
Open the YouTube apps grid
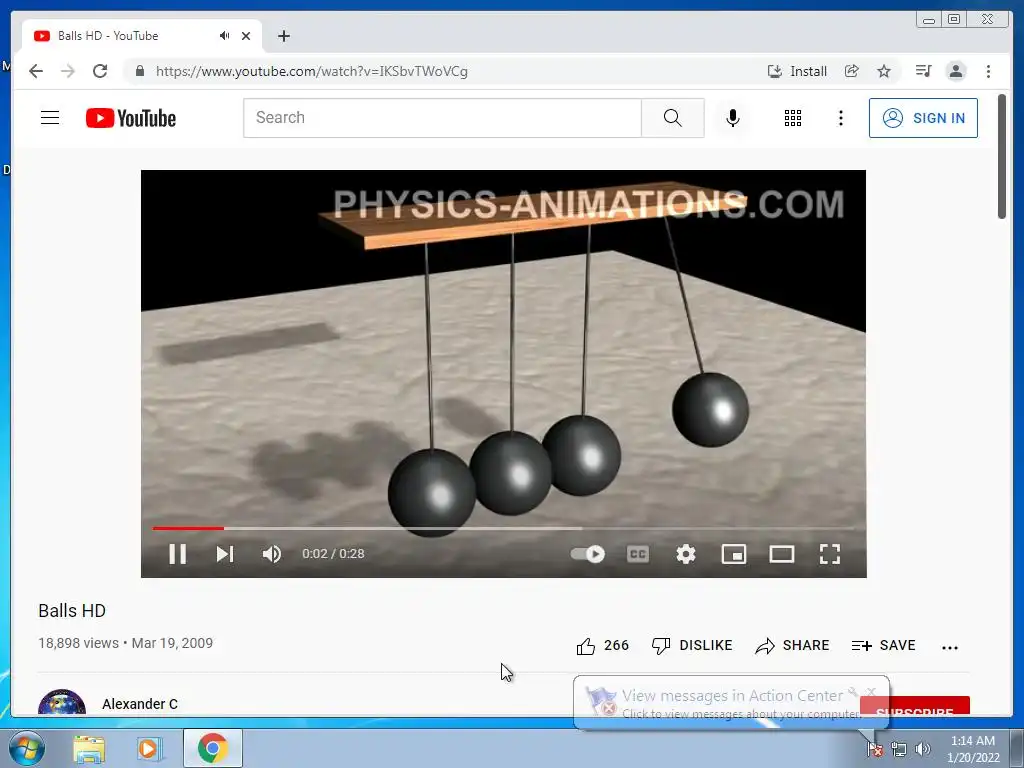coord(793,118)
